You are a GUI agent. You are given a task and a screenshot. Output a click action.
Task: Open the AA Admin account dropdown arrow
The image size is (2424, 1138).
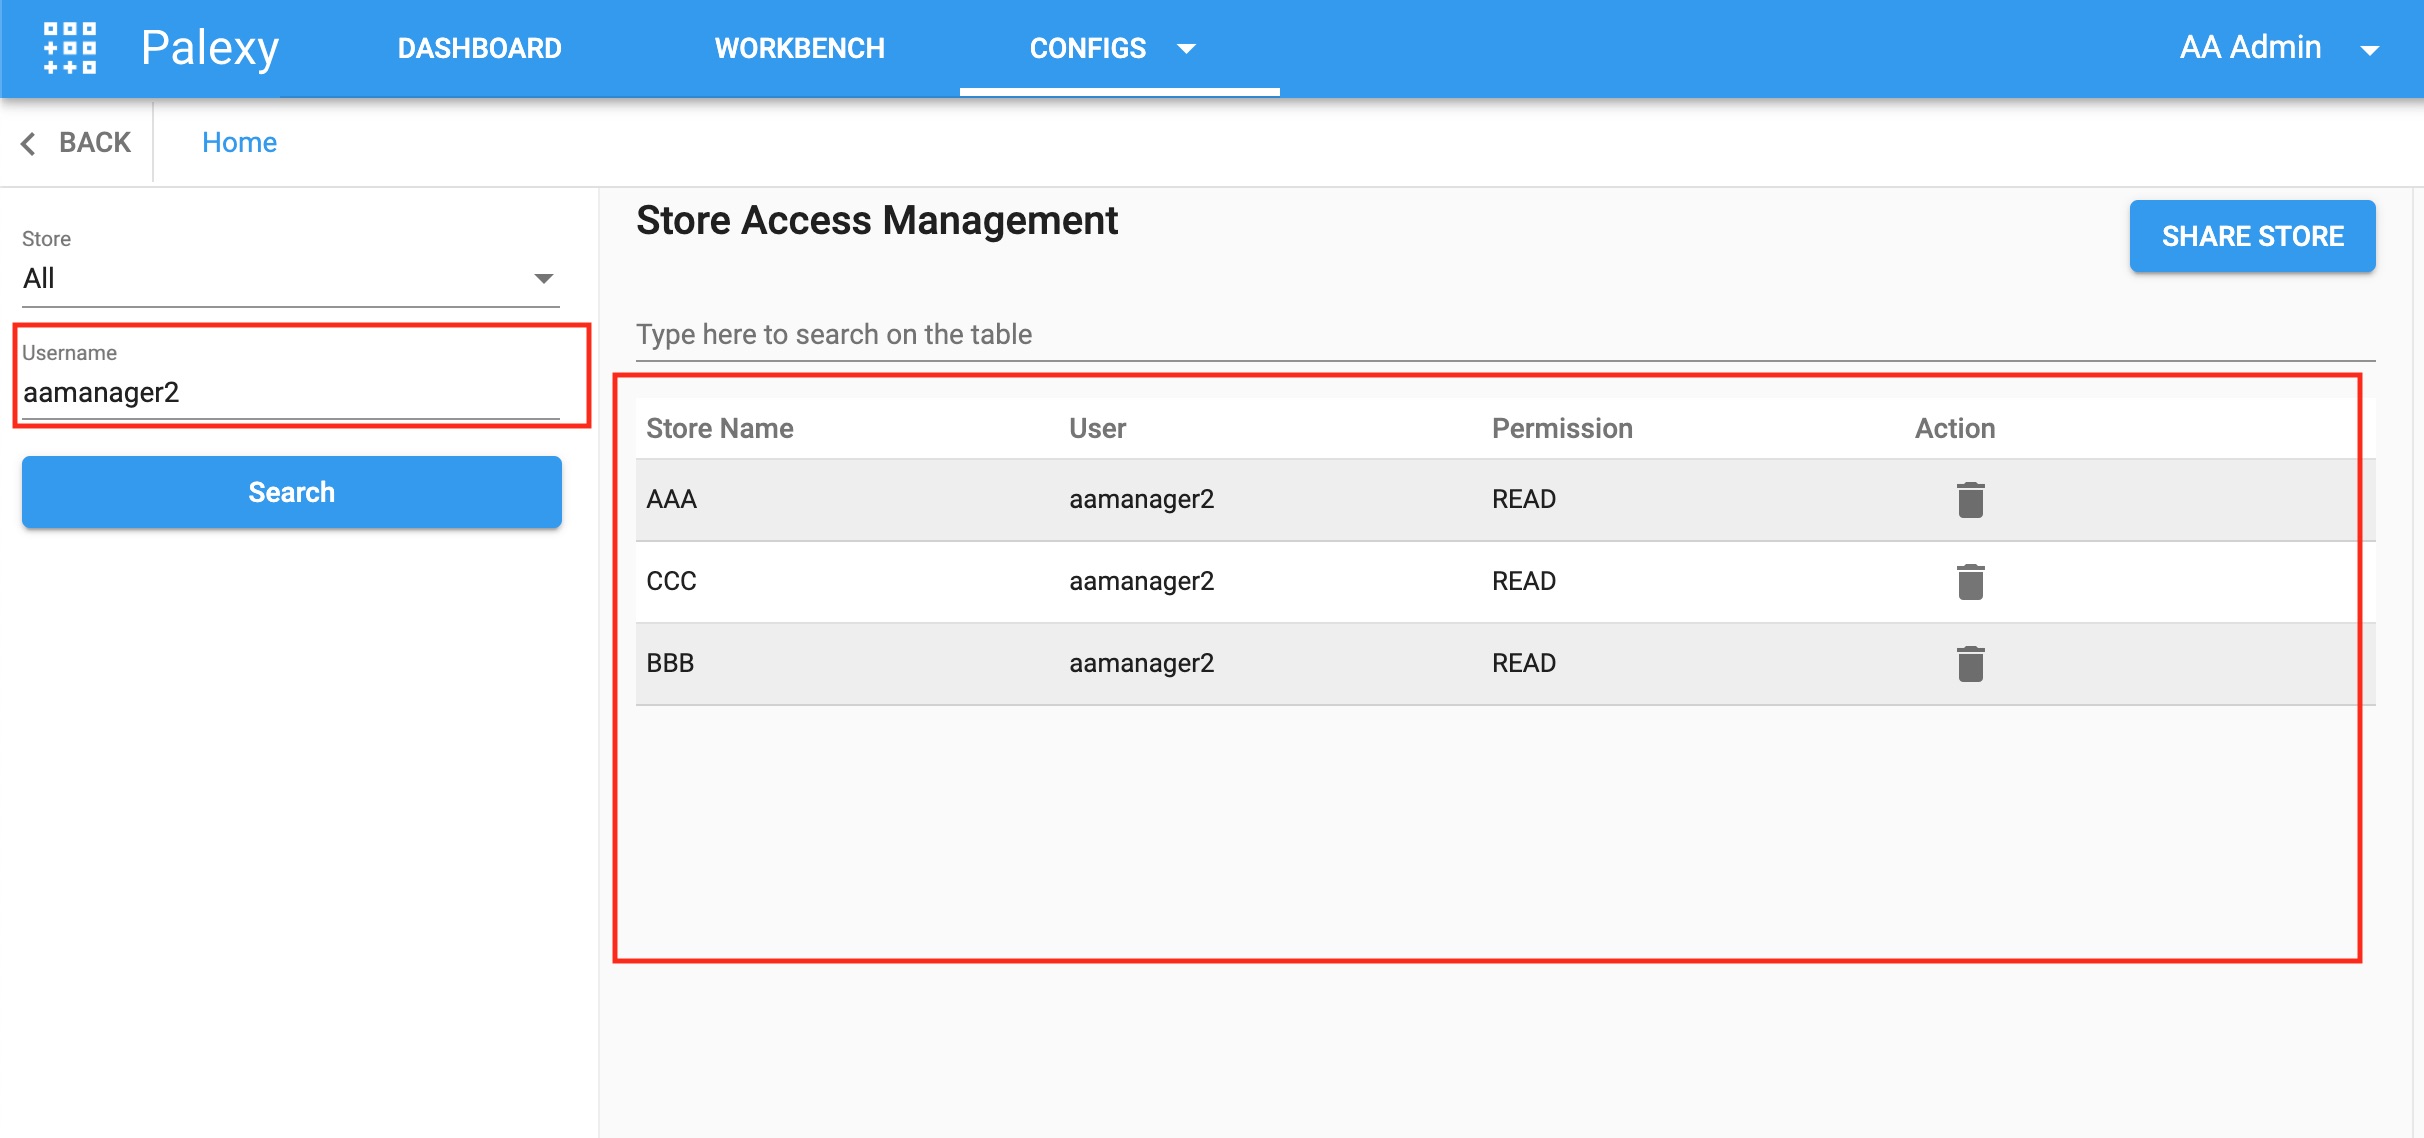[2369, 49]
